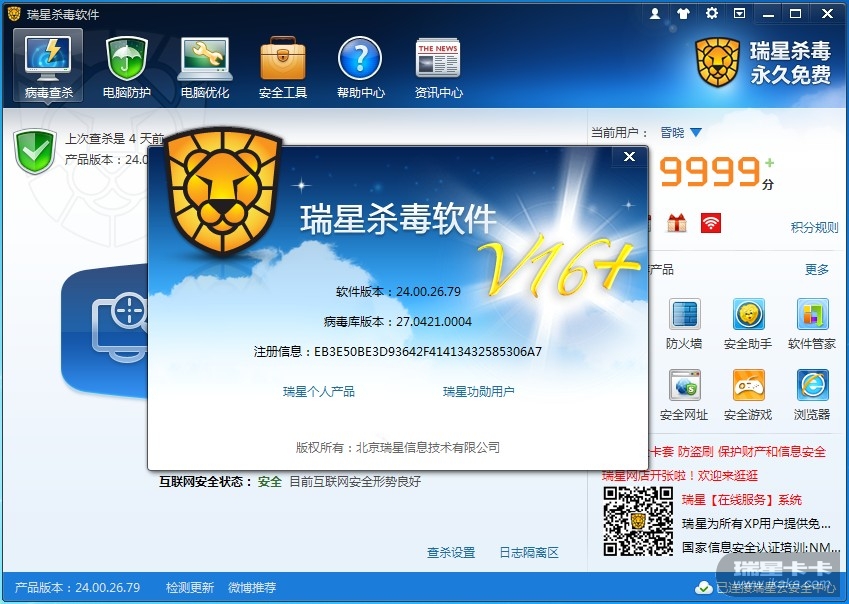
Task: Click the software version 24.00.26.79 text in dialog
Action: [399, 292]
